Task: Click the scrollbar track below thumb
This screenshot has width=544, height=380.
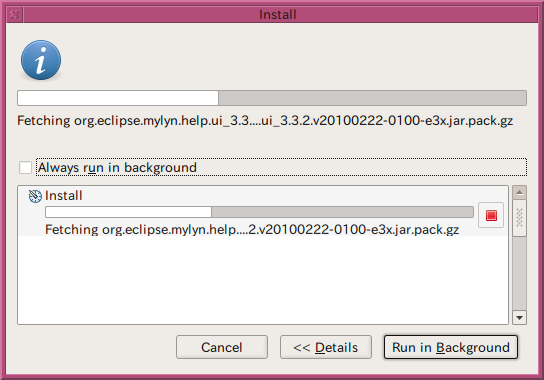Action: 519,273
